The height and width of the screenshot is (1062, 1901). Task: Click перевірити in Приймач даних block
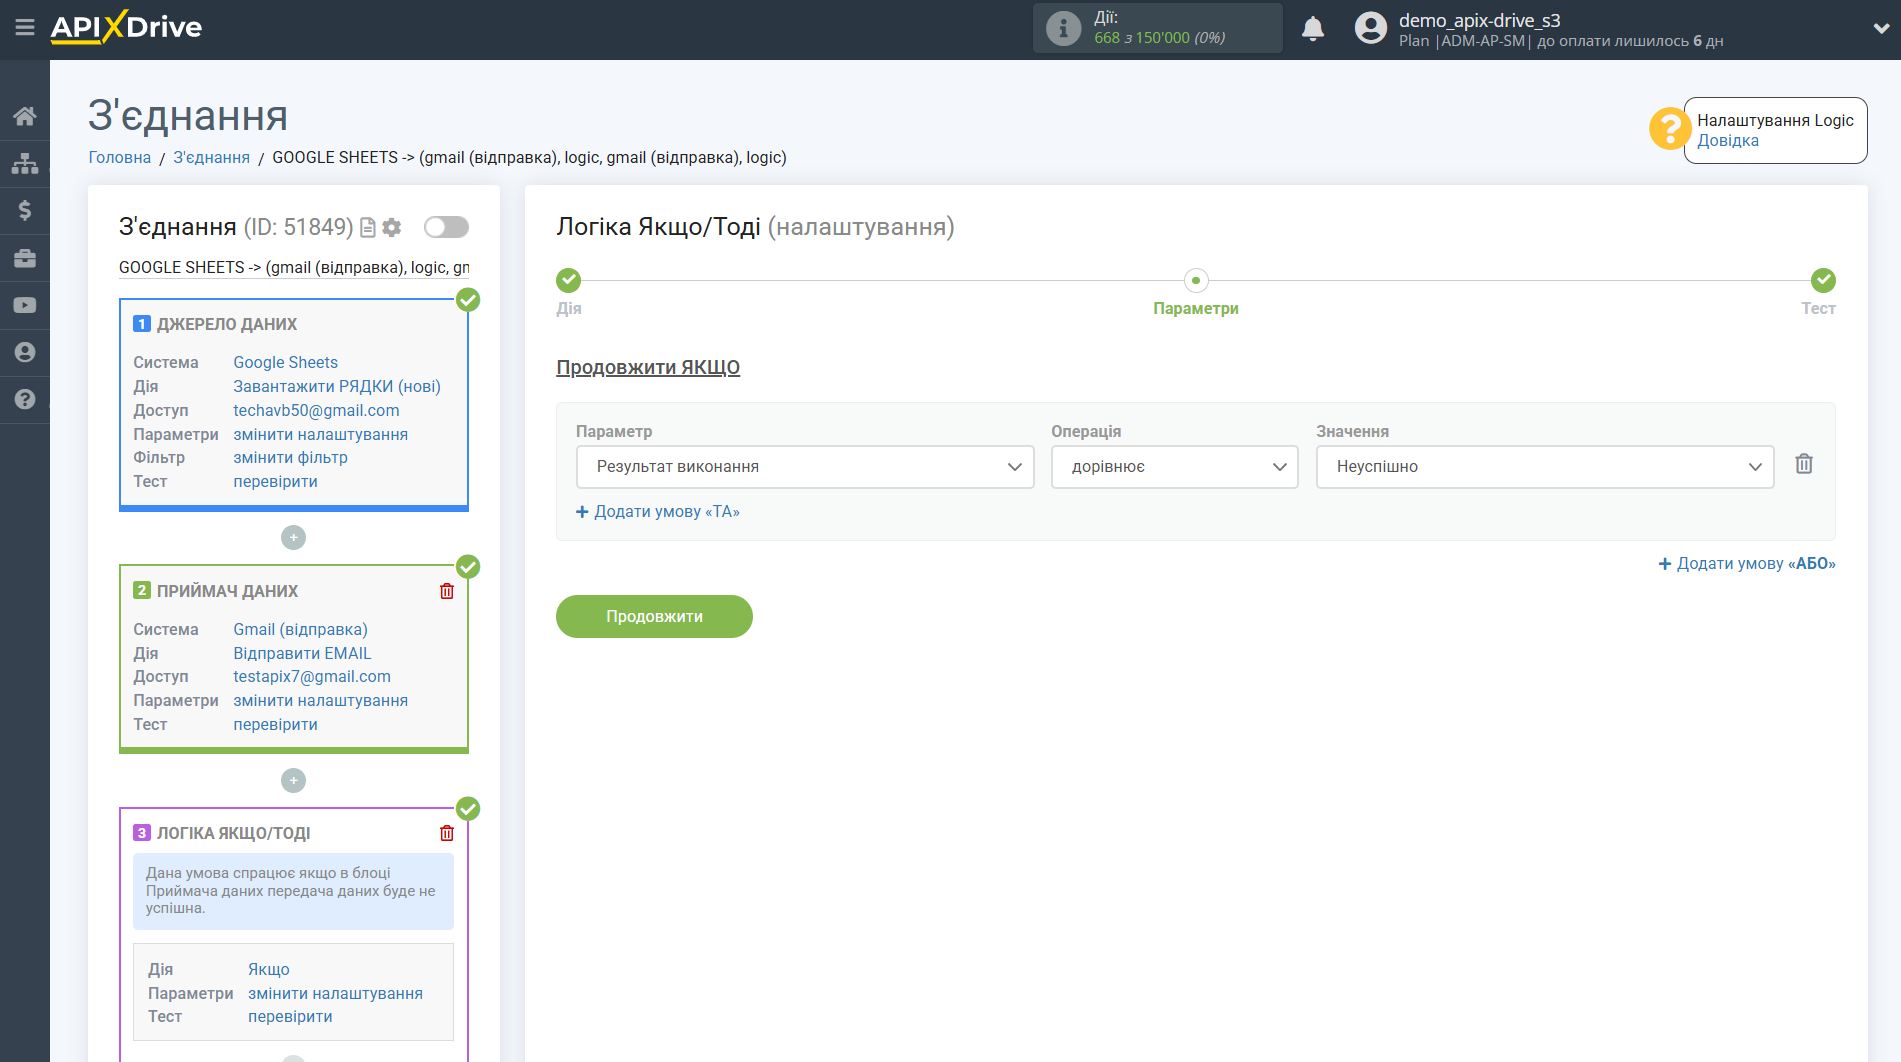(275, 724)
